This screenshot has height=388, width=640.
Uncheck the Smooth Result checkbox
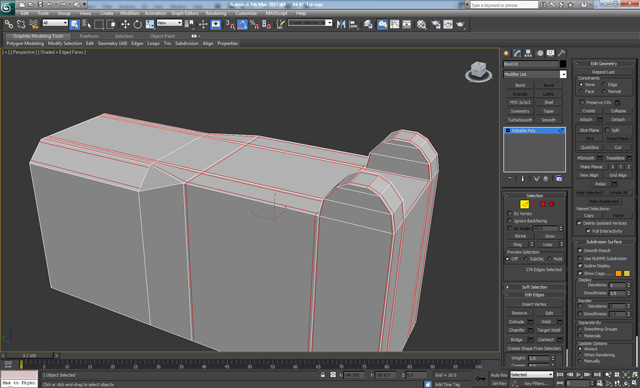point(580,251)
